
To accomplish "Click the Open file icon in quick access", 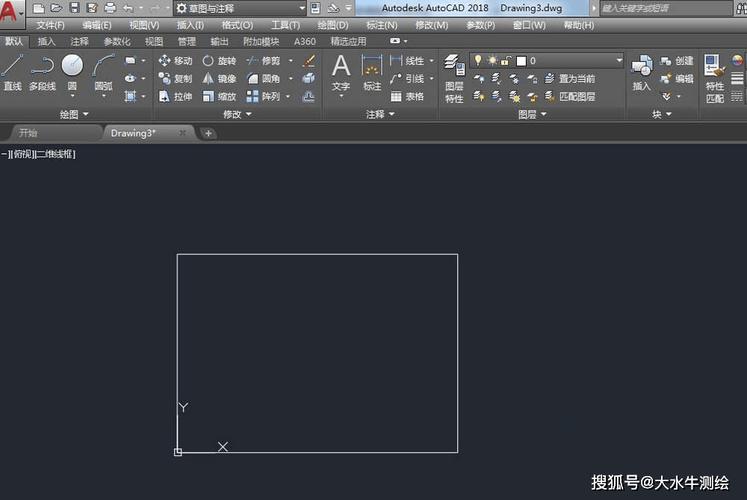I will (x=56, y=8).
